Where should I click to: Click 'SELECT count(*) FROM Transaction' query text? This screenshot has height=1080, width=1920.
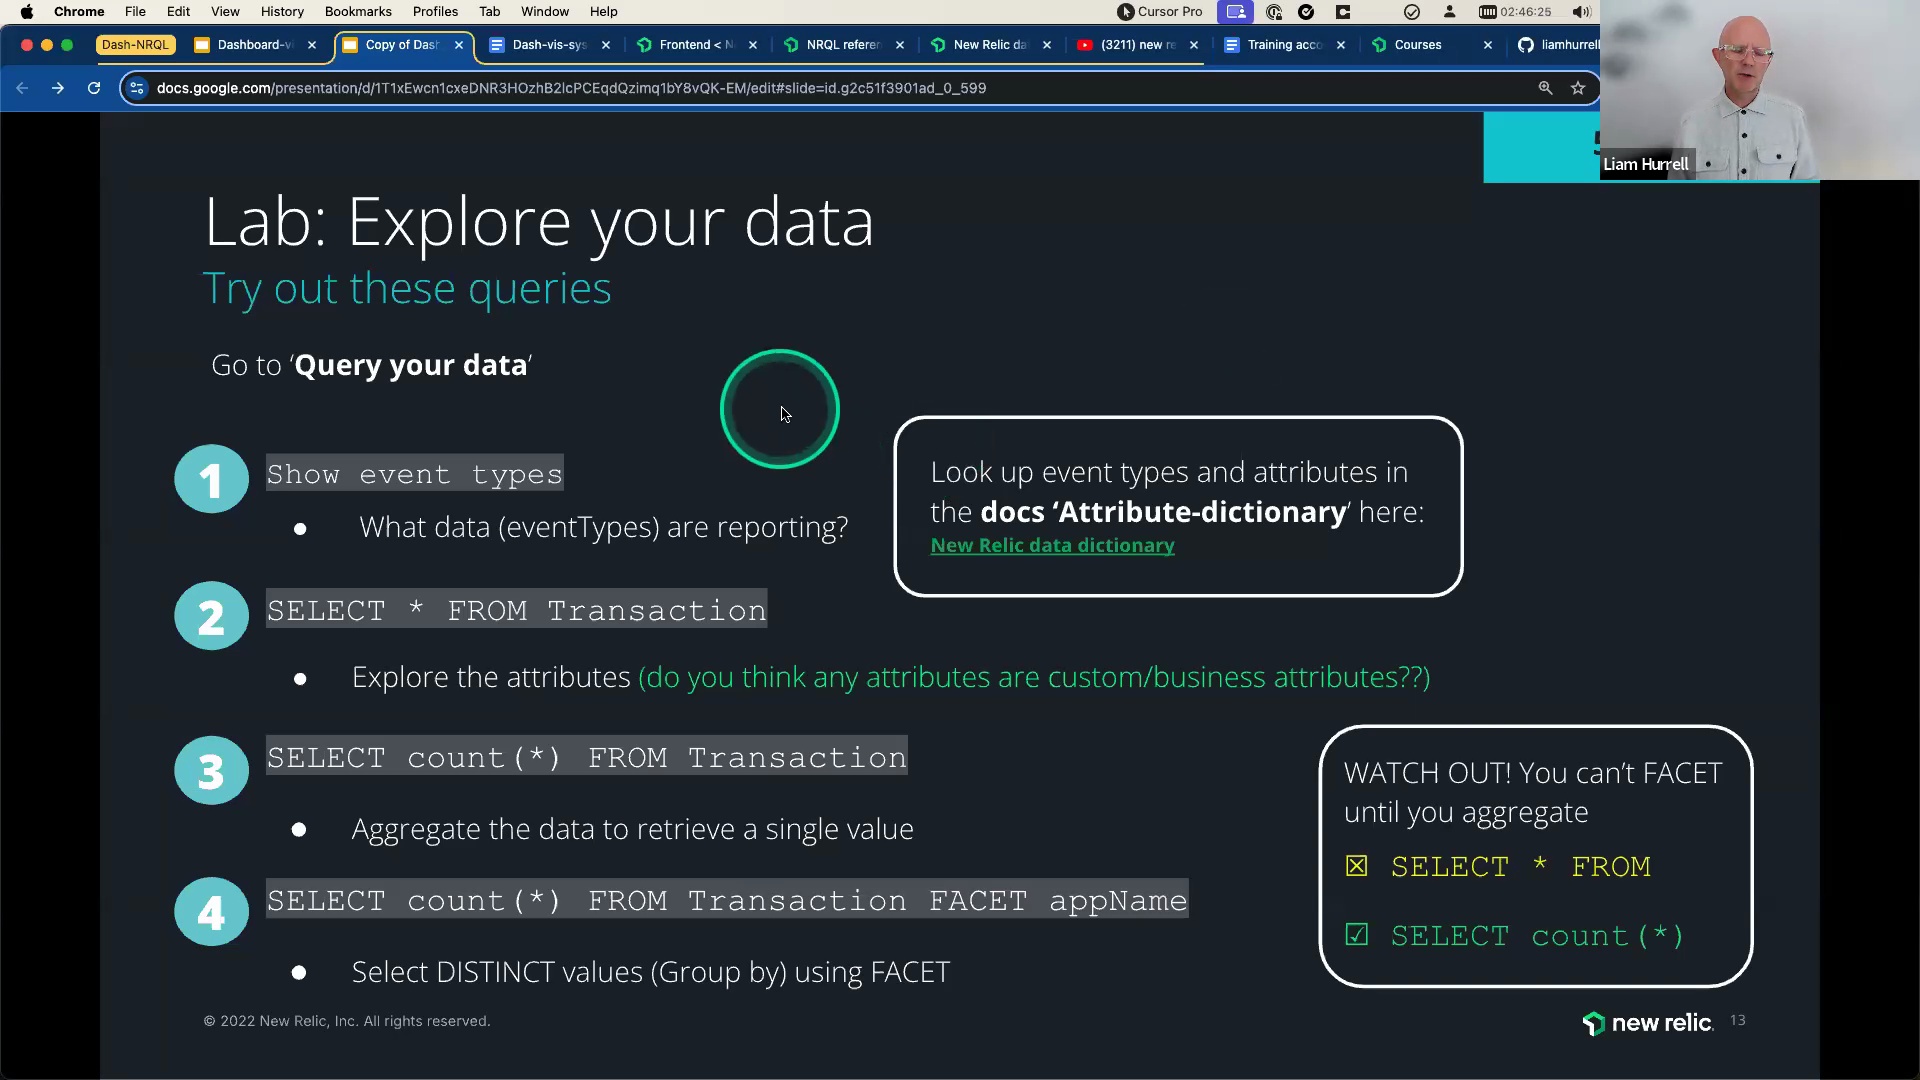(586, 758)
